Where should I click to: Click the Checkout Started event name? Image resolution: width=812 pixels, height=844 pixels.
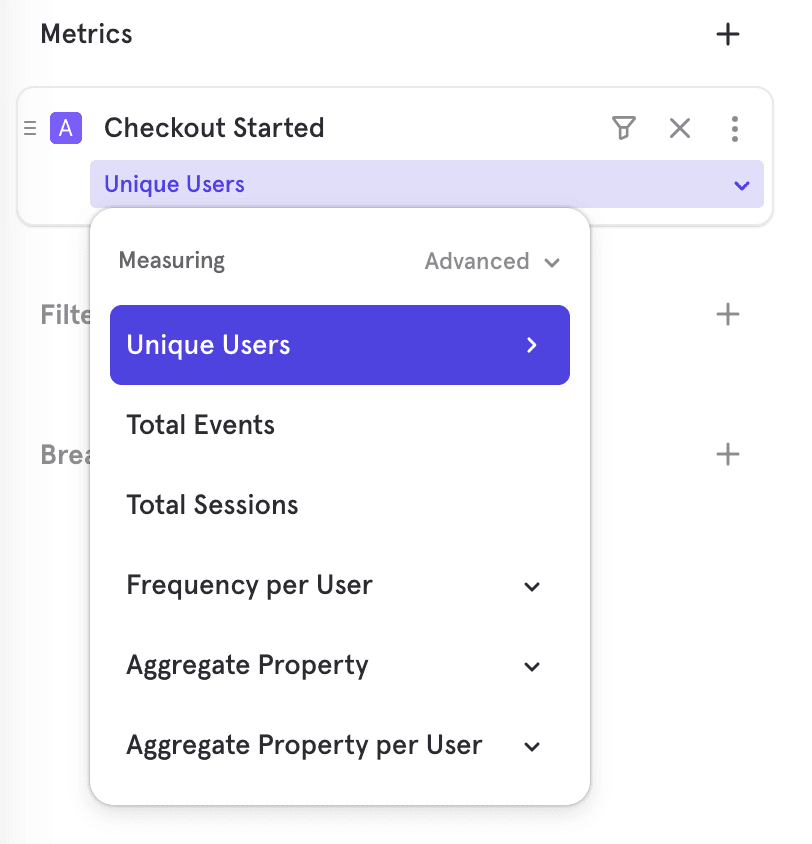point(214,128)
